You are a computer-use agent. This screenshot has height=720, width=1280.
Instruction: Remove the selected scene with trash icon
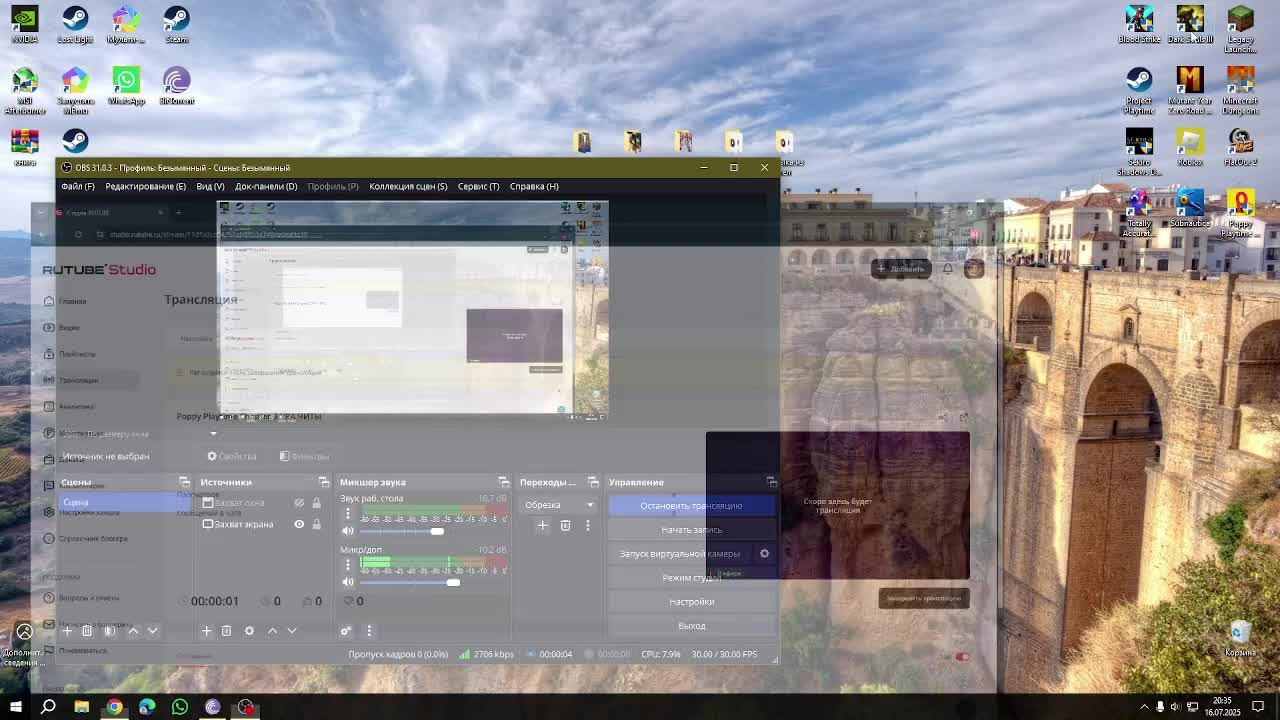click(x=87, y=631)
